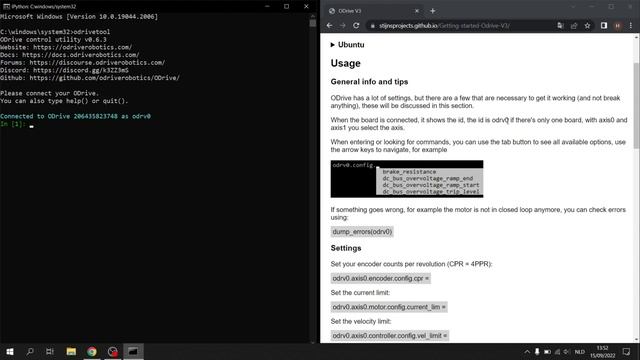Open the recorder app taskbar icon
The width and height of the screenshot is (640, 360).
pyautogui.click(x=113, y=351)
